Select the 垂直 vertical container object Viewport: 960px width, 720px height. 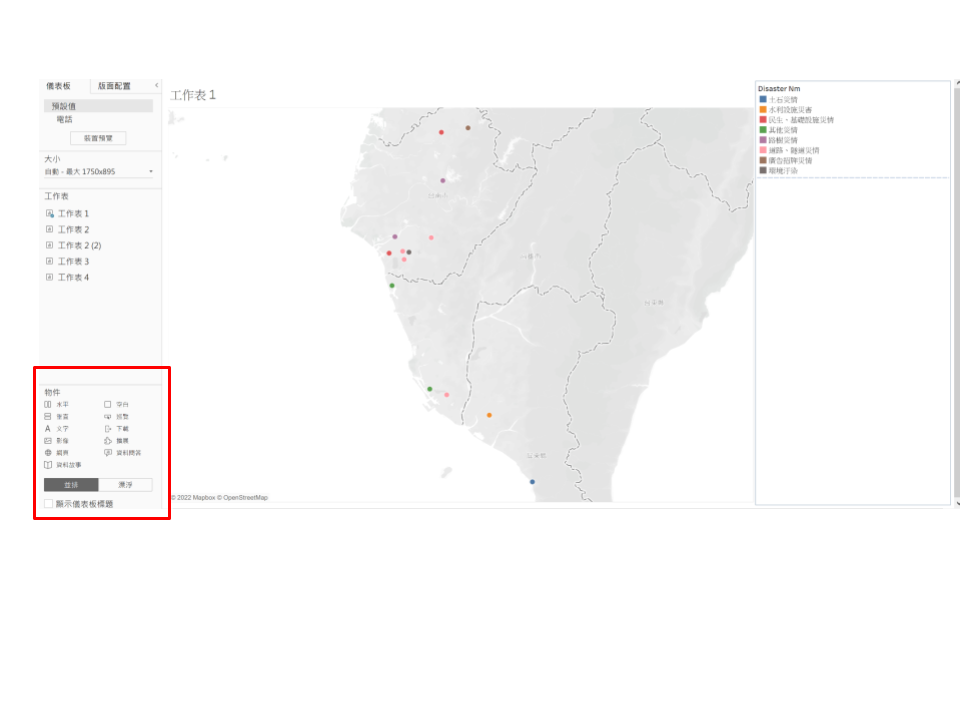pos(56,416)
